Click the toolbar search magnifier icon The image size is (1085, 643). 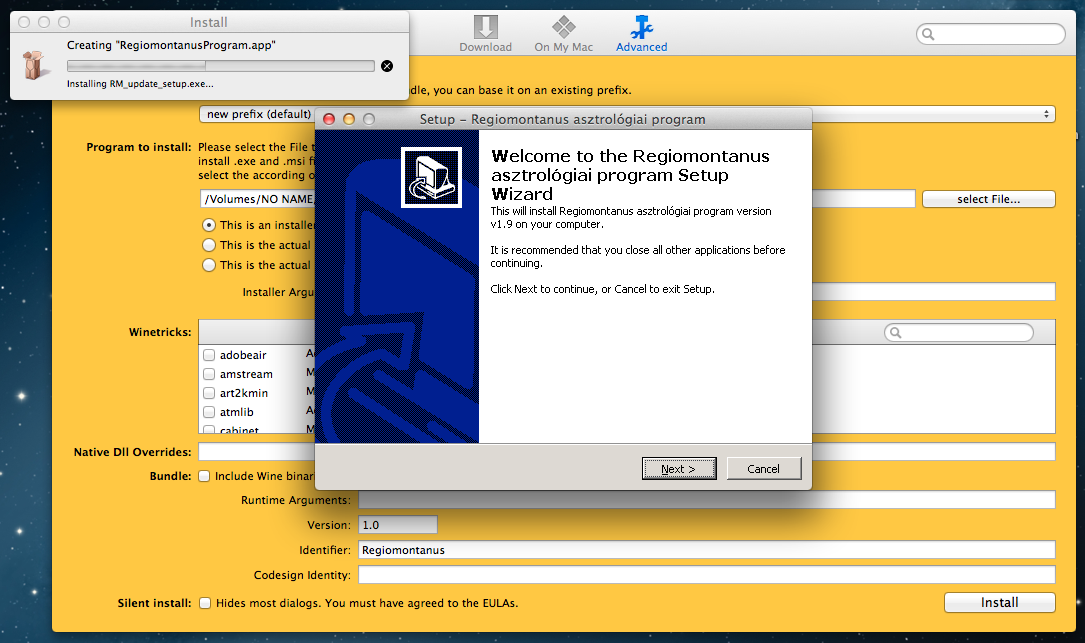(928, 34)
